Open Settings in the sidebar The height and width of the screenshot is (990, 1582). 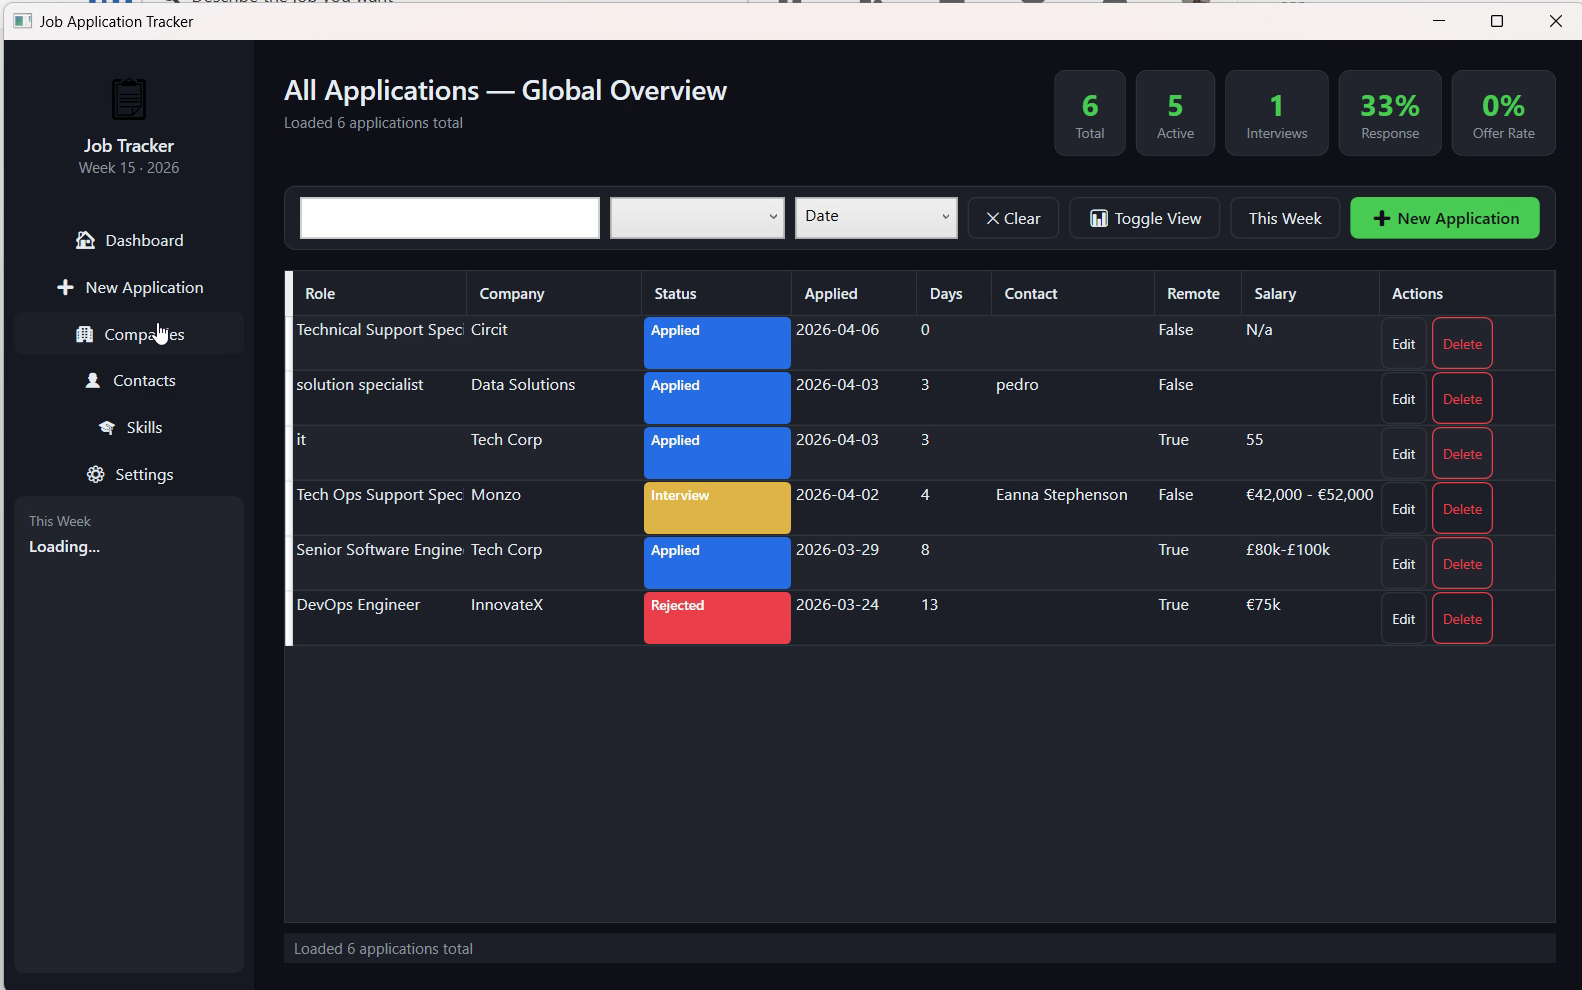(x=129, y=474)
